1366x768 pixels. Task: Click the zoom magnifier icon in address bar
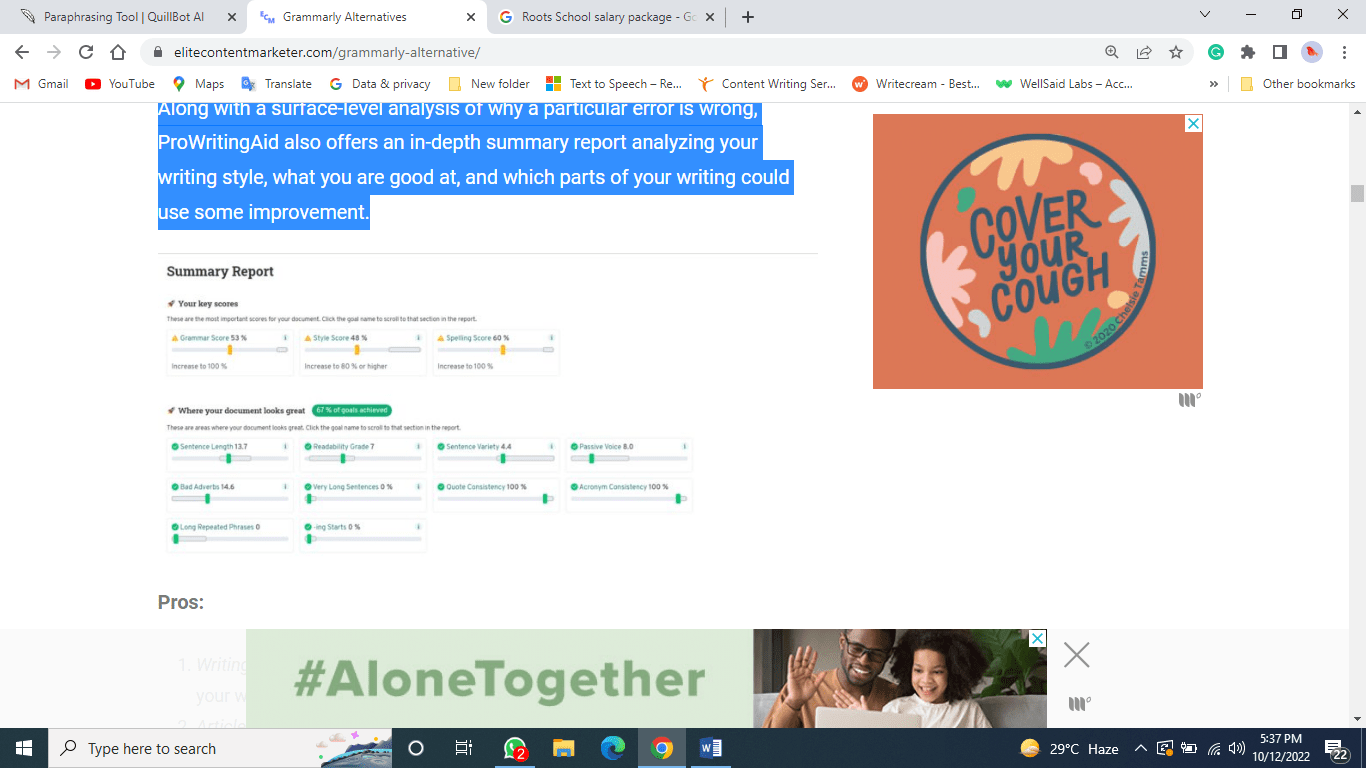pos(1112,52)
